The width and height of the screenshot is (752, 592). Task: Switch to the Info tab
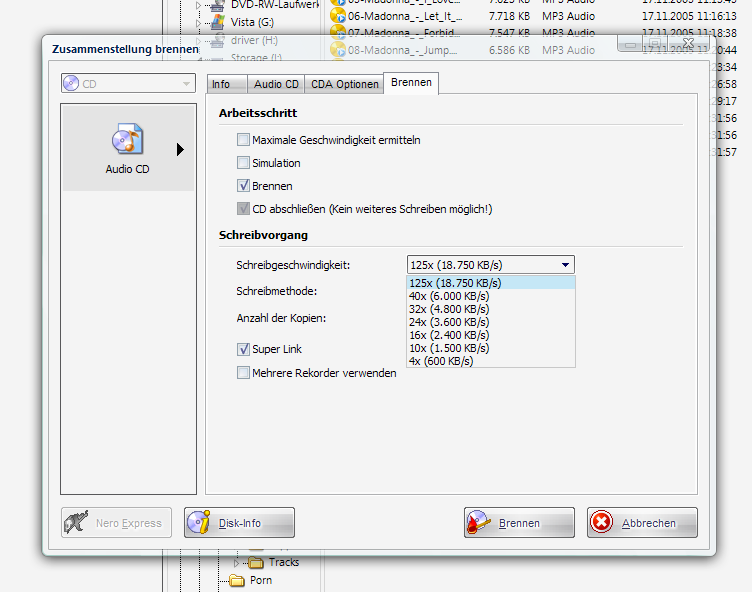pos(221,85)
